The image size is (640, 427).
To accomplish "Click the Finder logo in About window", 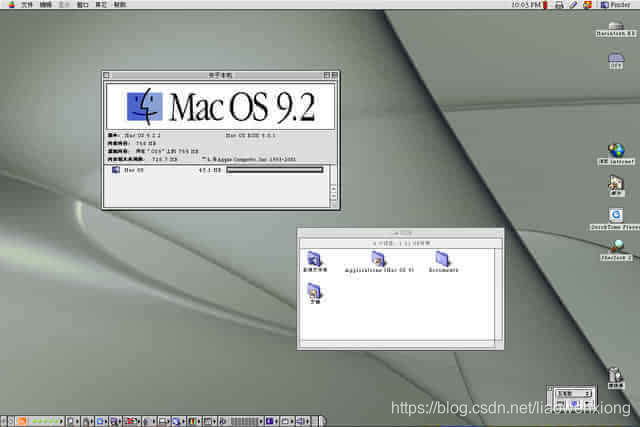I will click(x=144, y=107).
